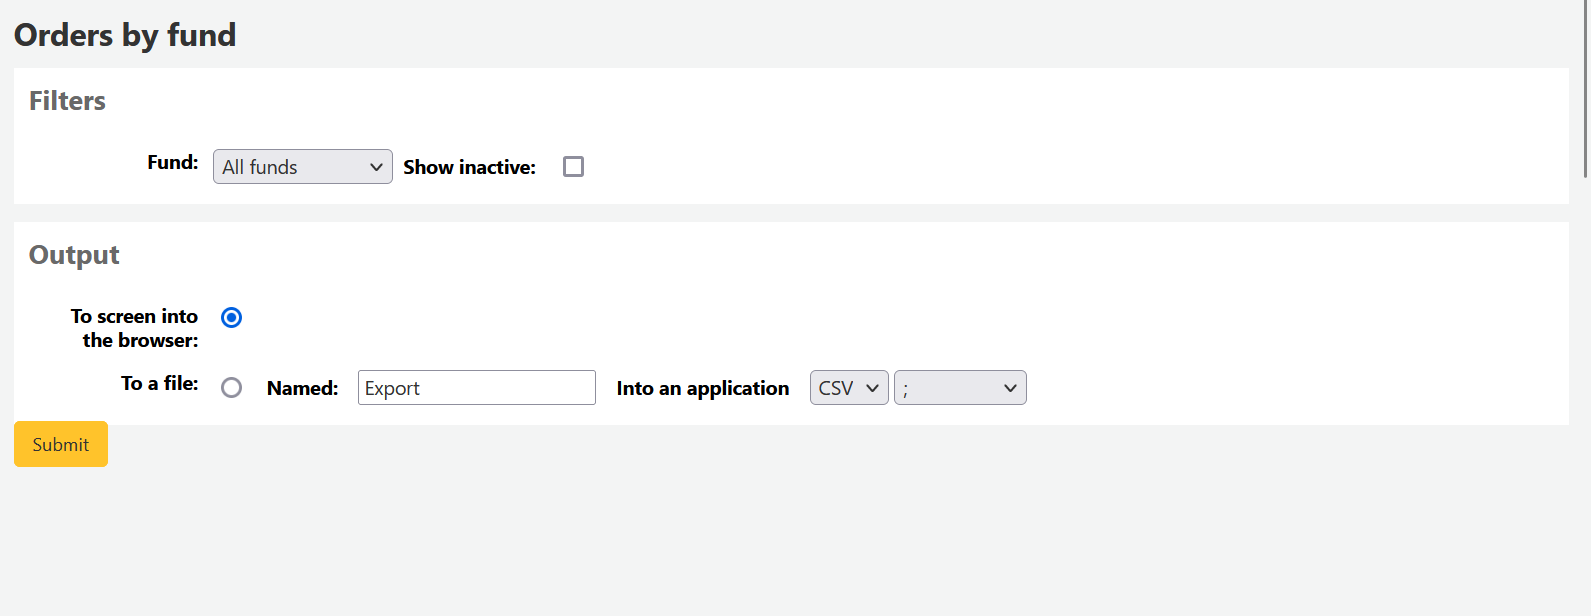Click the Orders by fund page heading
The width and height of the screenshot is (1591, 616).
tap(125, 35)
